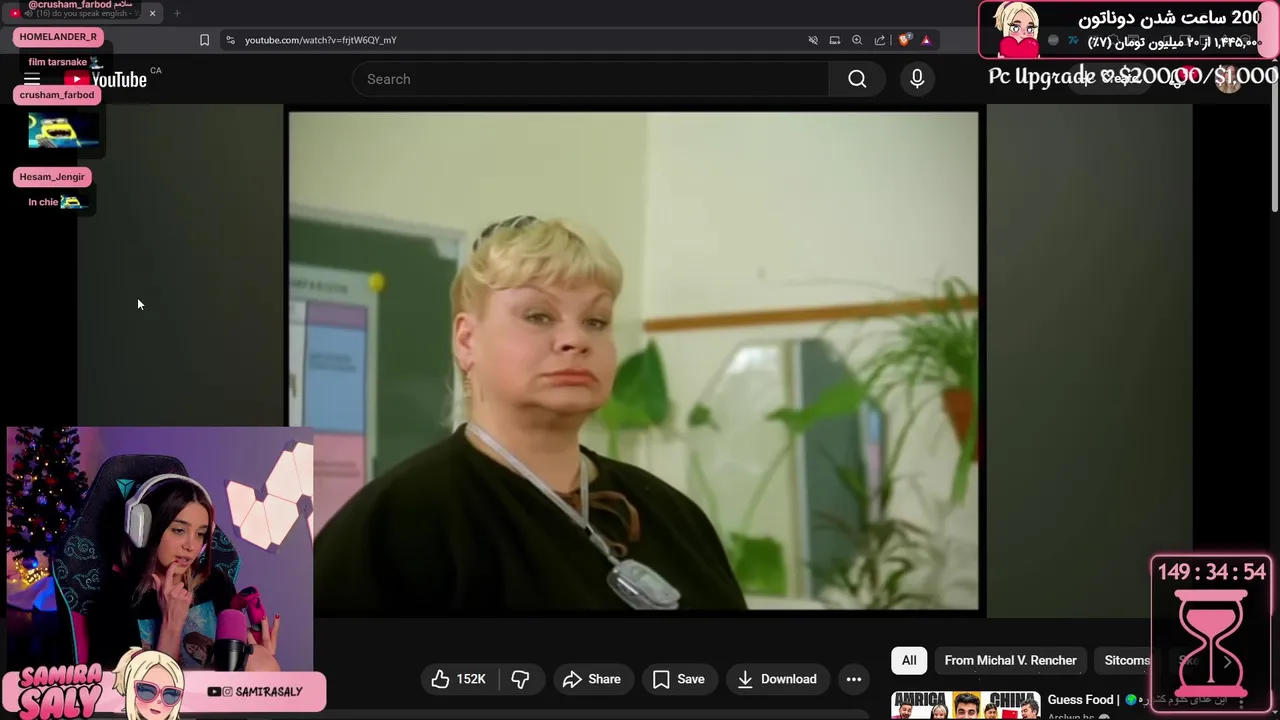Open picture-in-picture icon in address bar
This screenshot has height=720, width=1280.
835,40
